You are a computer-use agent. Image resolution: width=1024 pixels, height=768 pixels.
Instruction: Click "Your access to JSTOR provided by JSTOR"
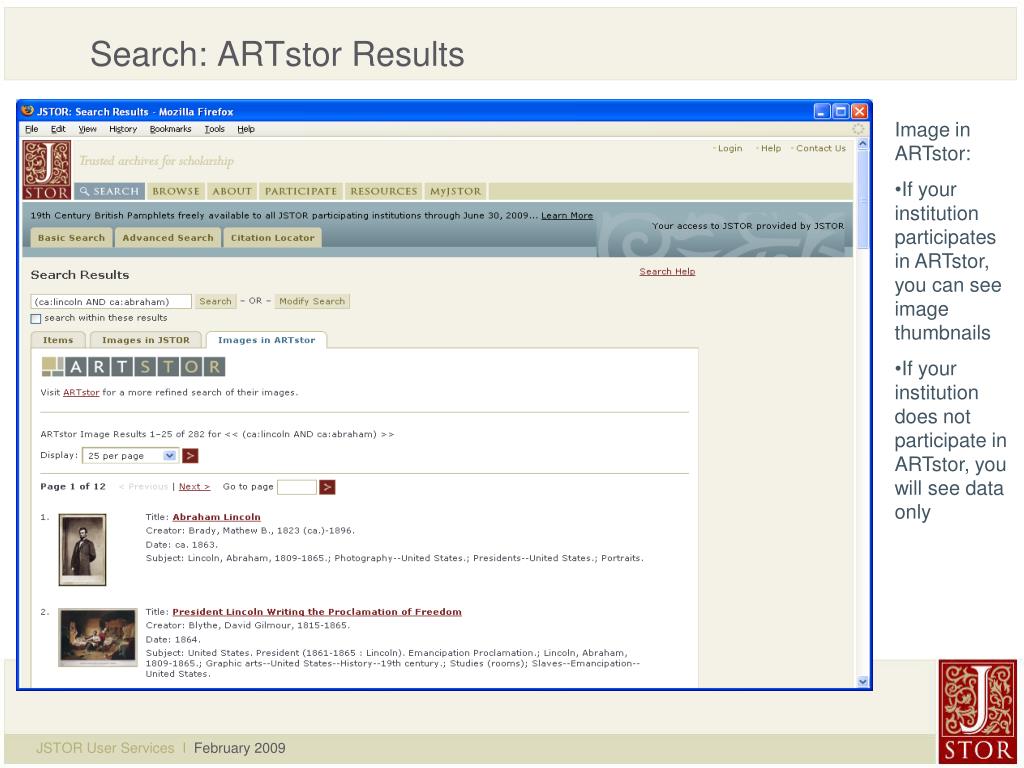[x=748, y=226]
